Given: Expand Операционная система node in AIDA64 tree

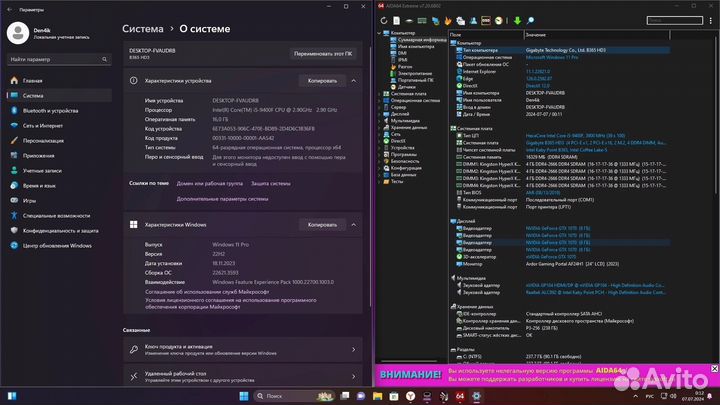Looking at the screenshot, I should coord(379,101).
